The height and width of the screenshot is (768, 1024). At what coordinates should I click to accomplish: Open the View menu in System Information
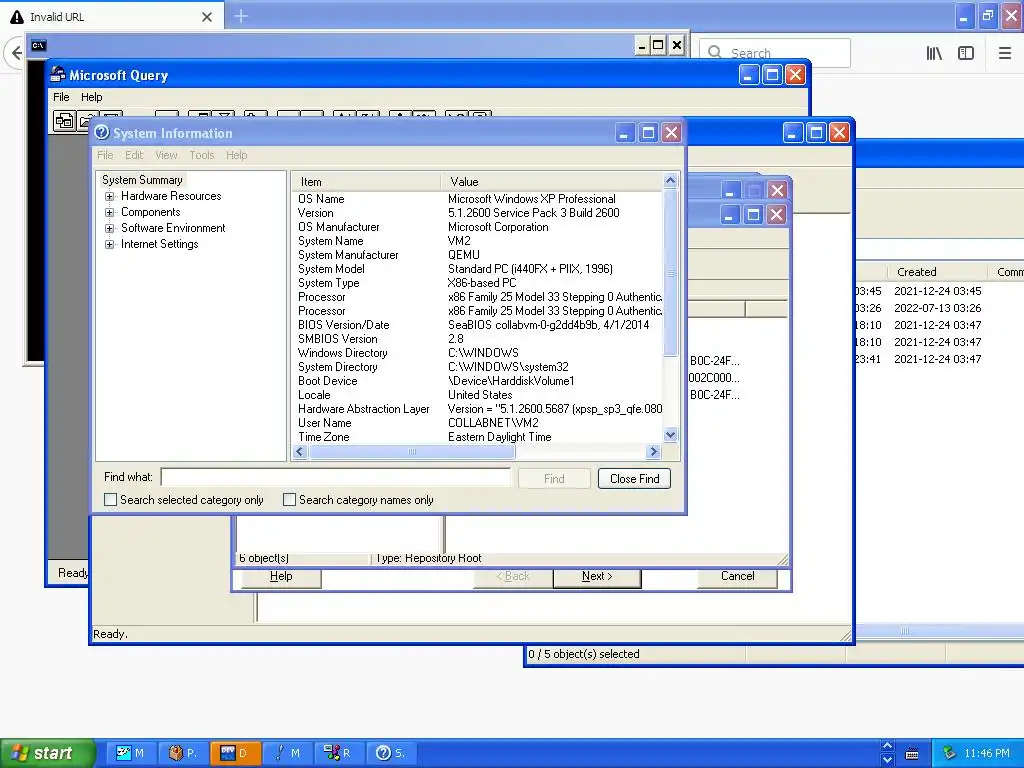pyautogui.click(x=166, y=155)
